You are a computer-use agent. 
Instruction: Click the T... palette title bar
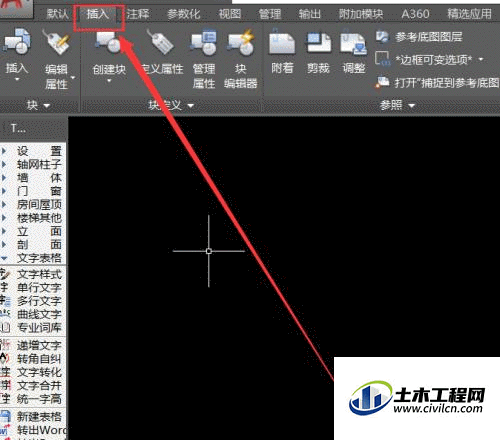pos(33,128)
